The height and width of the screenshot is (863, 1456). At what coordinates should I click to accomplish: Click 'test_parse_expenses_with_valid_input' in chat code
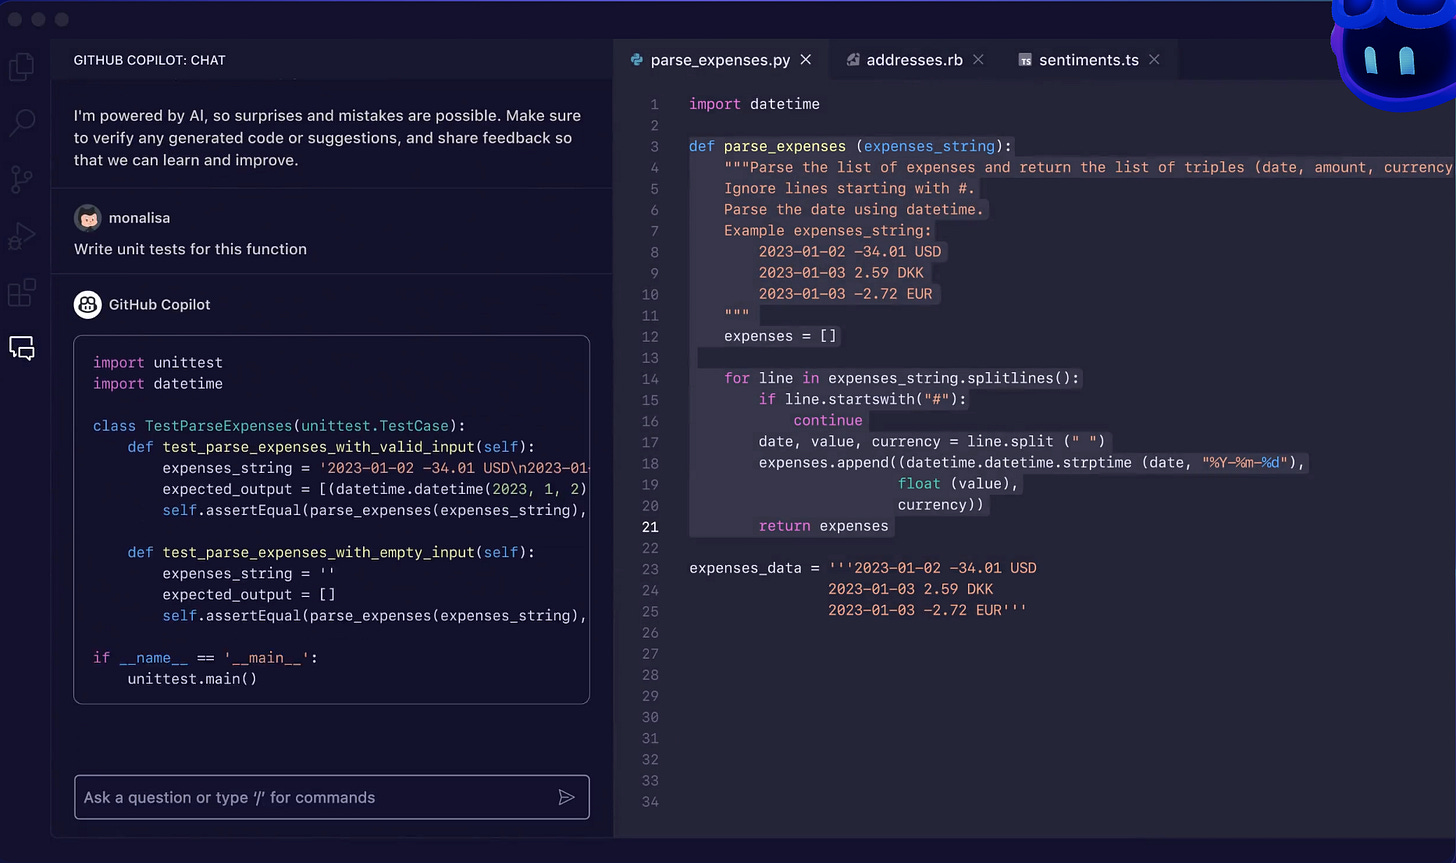click(318, 446)
